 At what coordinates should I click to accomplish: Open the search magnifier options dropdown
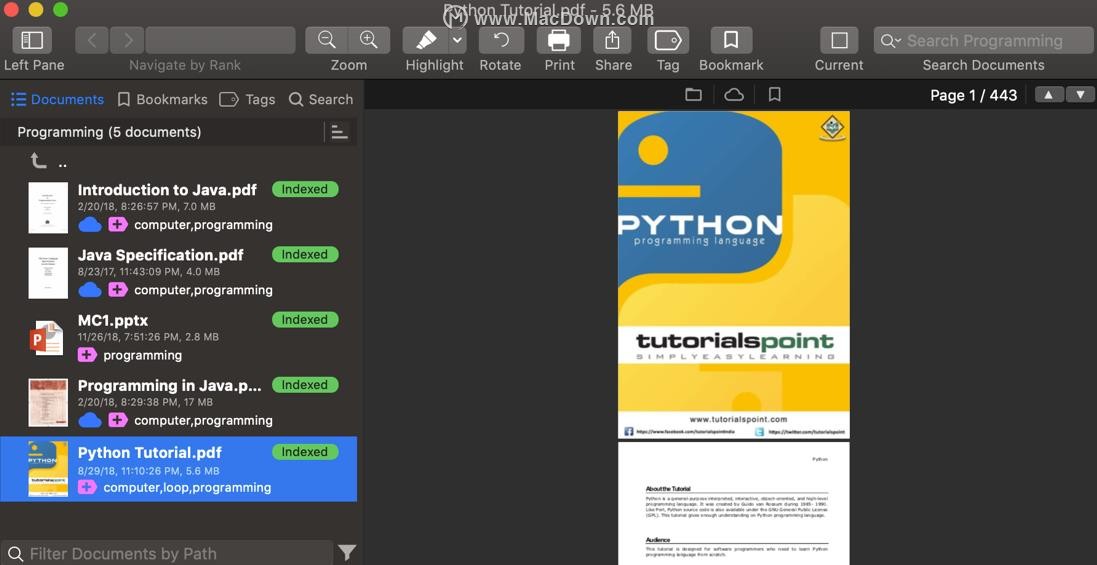891,41
